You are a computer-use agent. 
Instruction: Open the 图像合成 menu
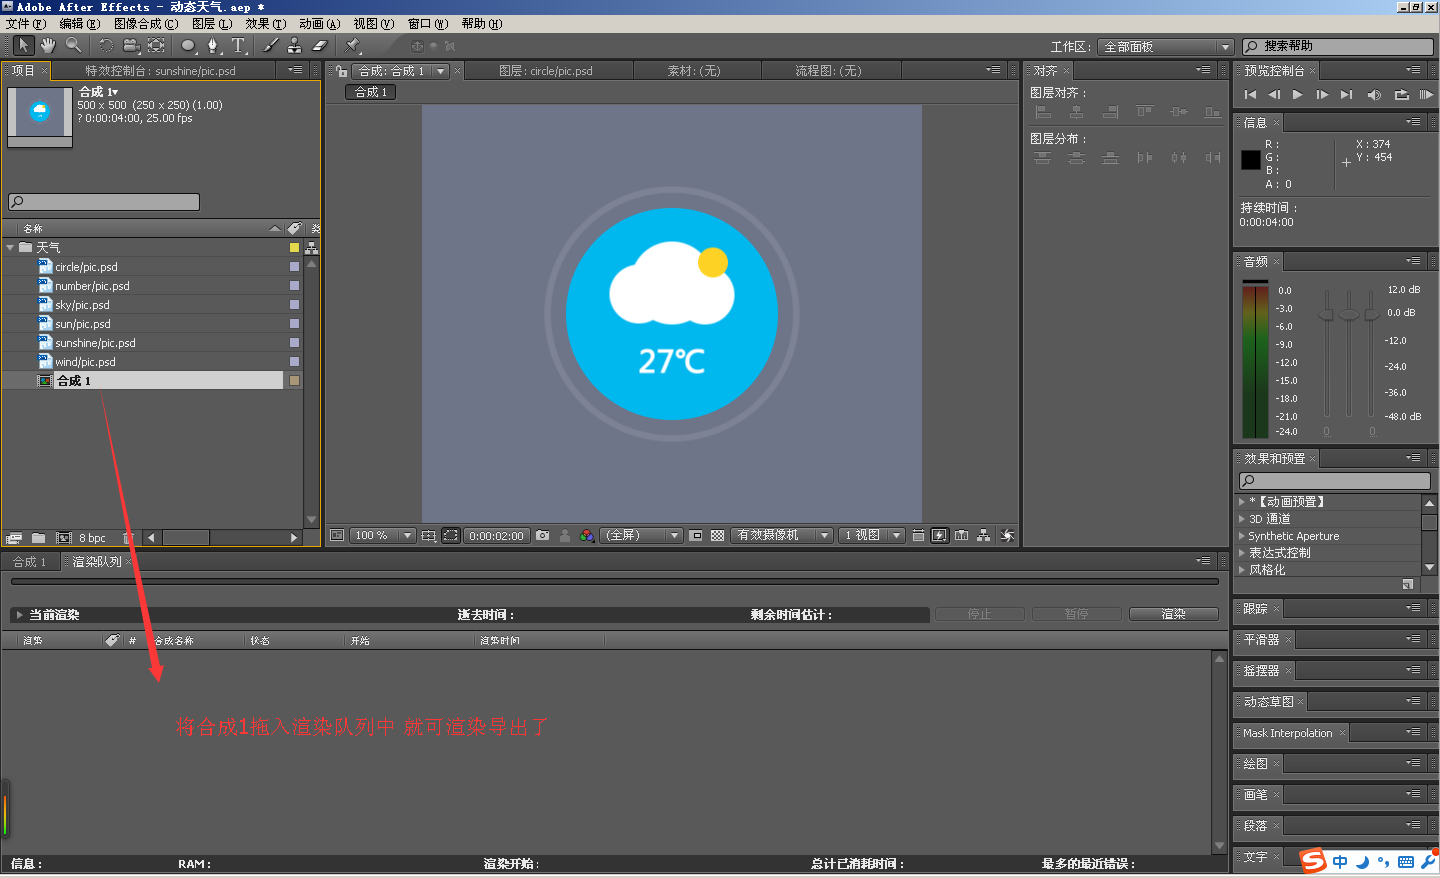(146, 24)
